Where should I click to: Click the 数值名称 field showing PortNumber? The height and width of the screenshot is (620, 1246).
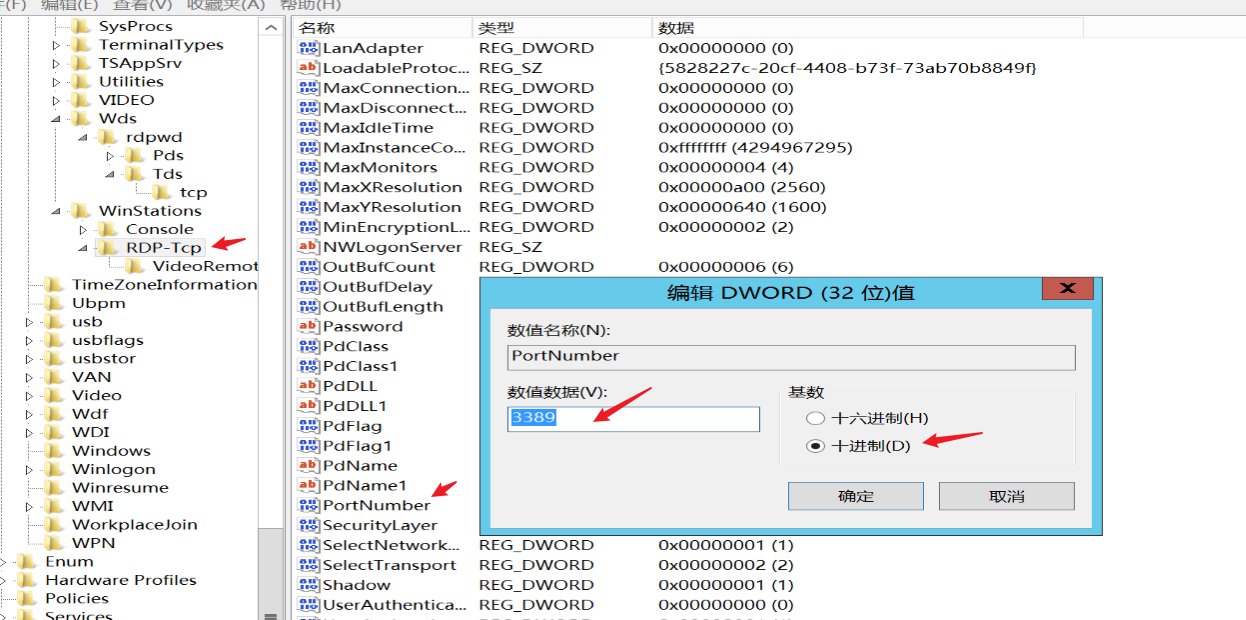pos(791,357)
